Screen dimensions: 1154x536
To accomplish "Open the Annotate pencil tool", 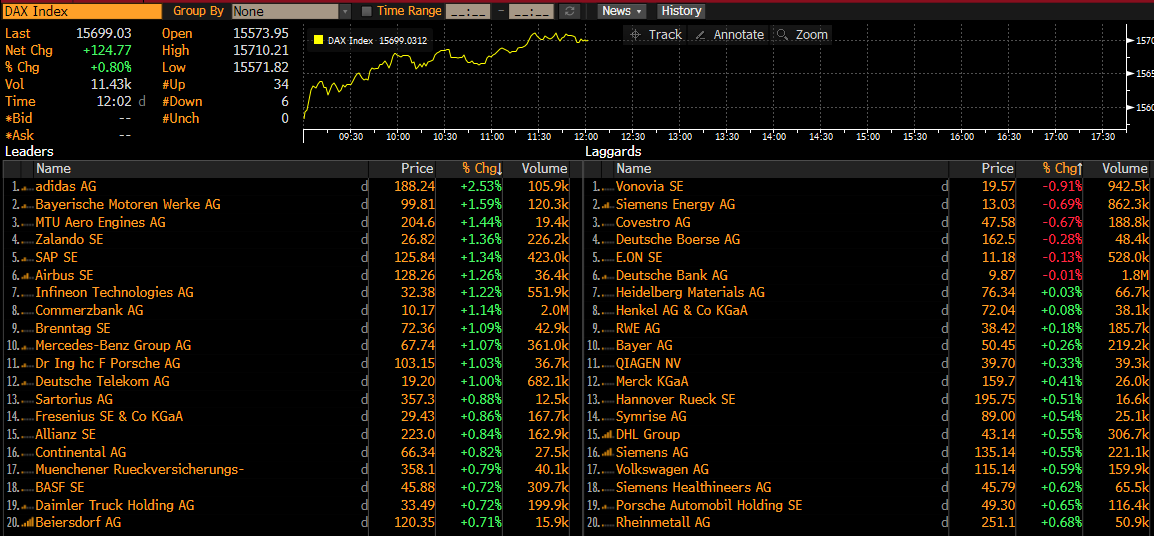I will pos(729,35).
